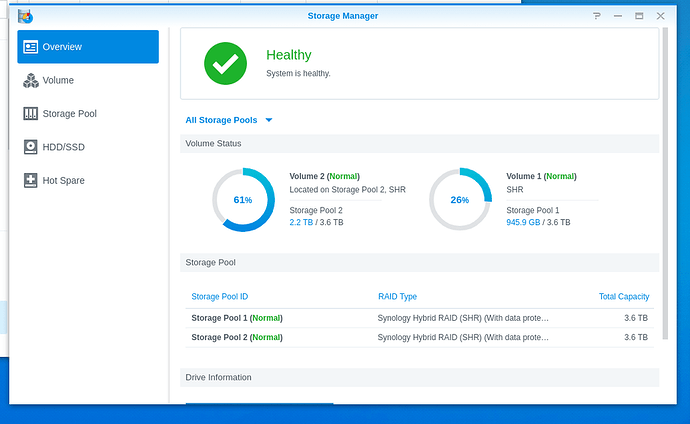Click the 945.9 GB used value link
Screen dimensions: 690x424
[523, 222]
